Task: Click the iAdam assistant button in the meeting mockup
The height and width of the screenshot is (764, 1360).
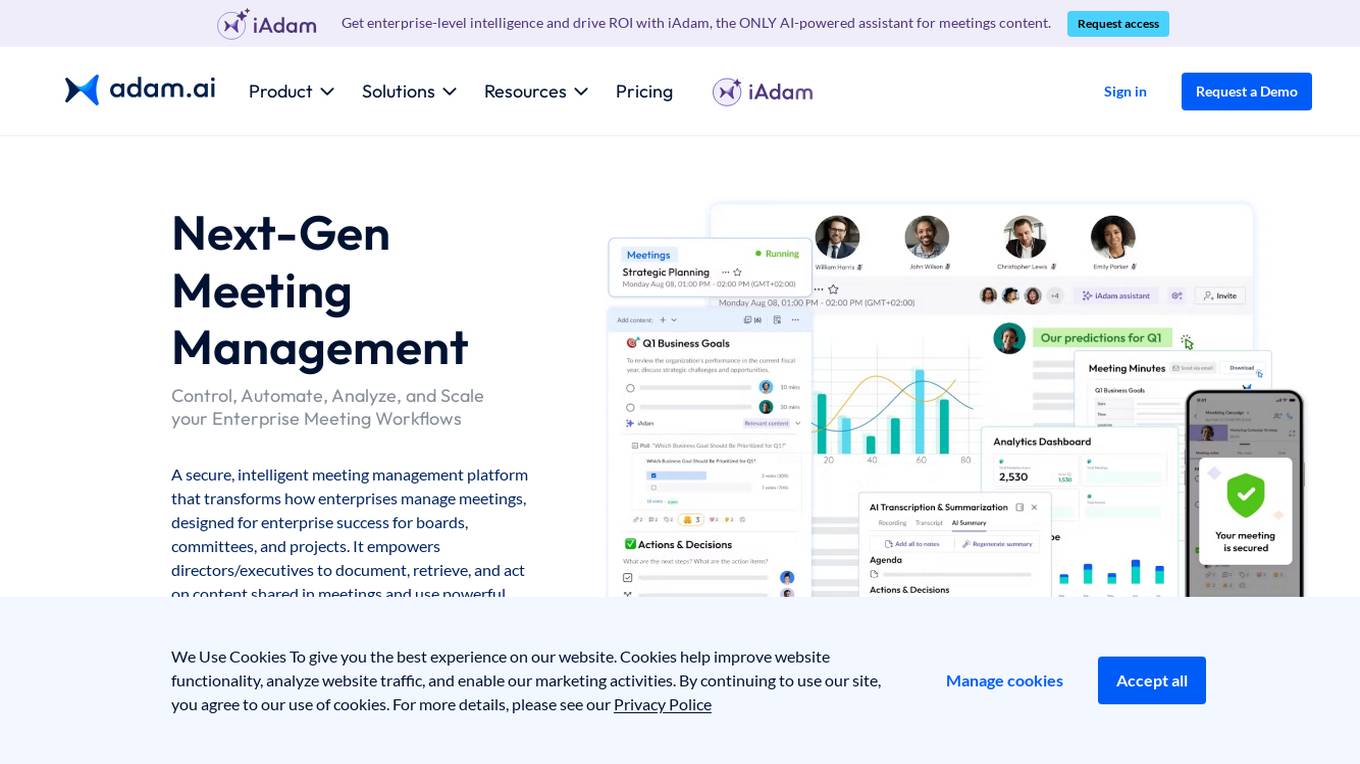Action: point(1116,296)
